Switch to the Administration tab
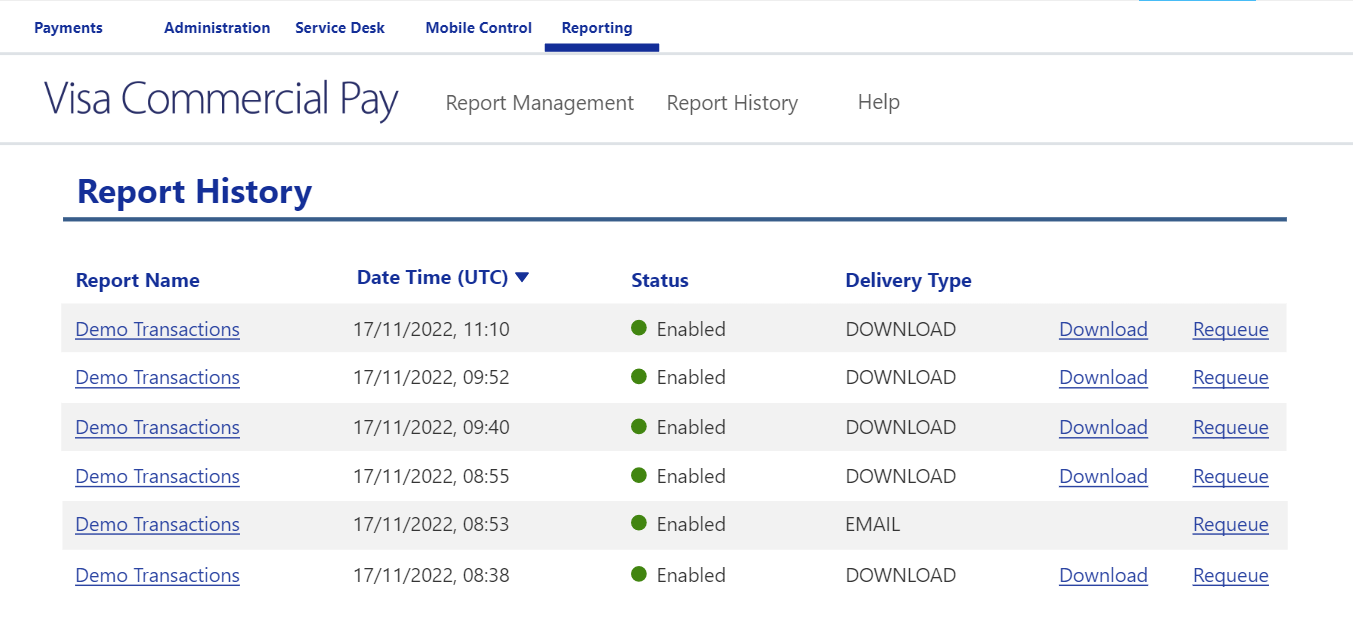 pos(217,28)
